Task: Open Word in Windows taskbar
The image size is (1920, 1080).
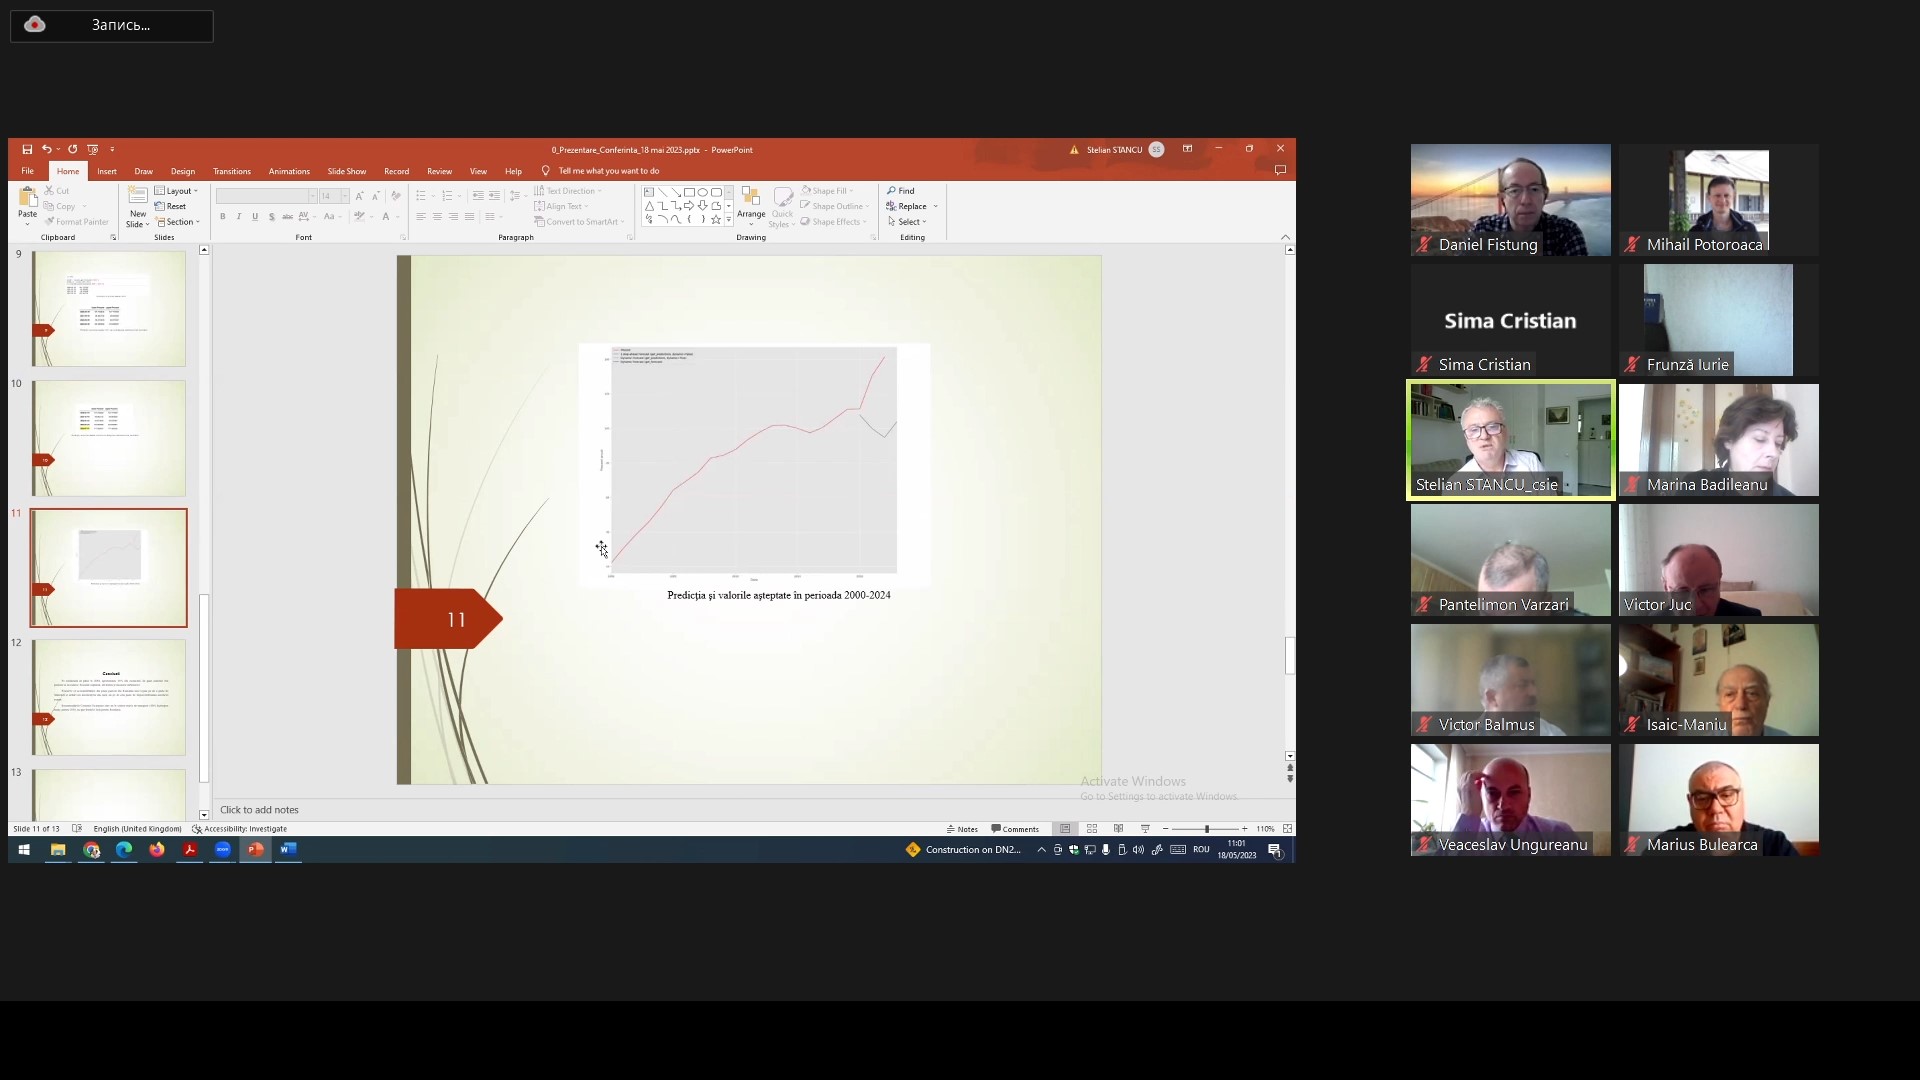Action: pos(288,850)
